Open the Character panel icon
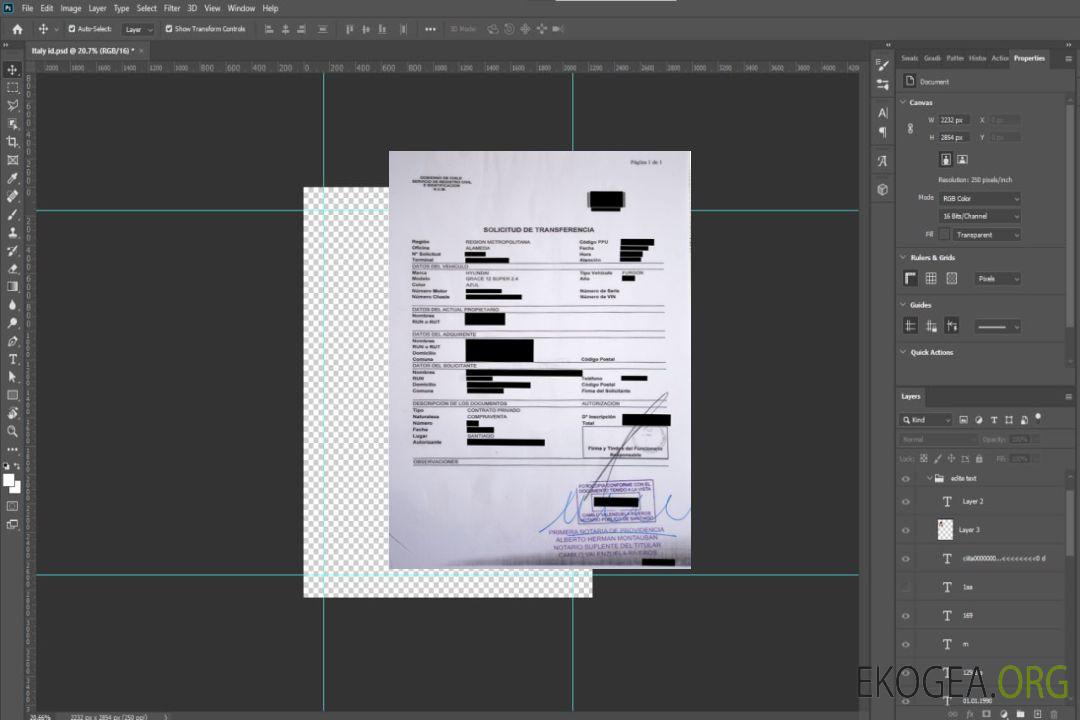The width and height of the screenshot is (1080, 720). pyautogui.click(x=883, y=113)
